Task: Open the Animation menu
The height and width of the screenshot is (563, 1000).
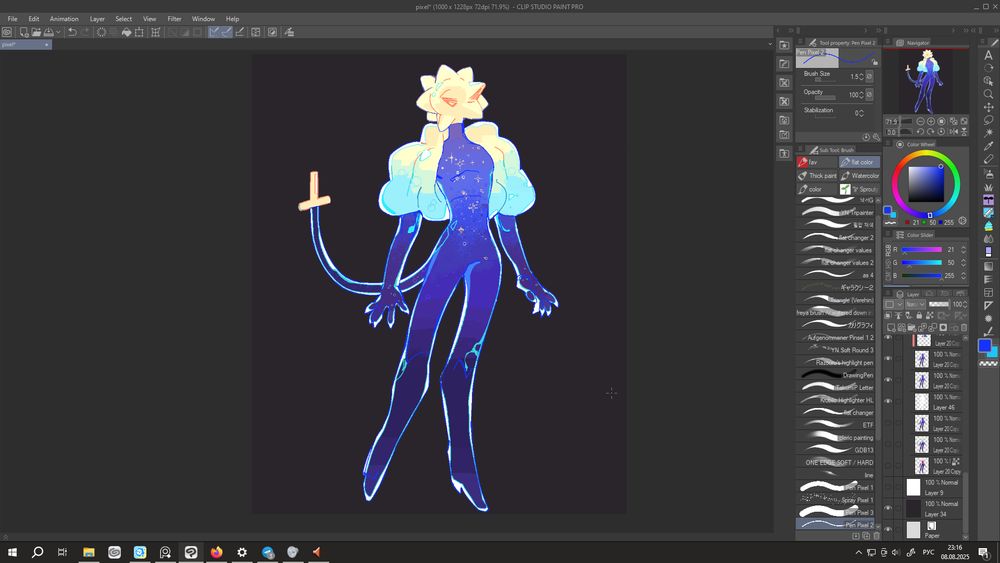Action: pyautogui.click(x=64, y=18)
